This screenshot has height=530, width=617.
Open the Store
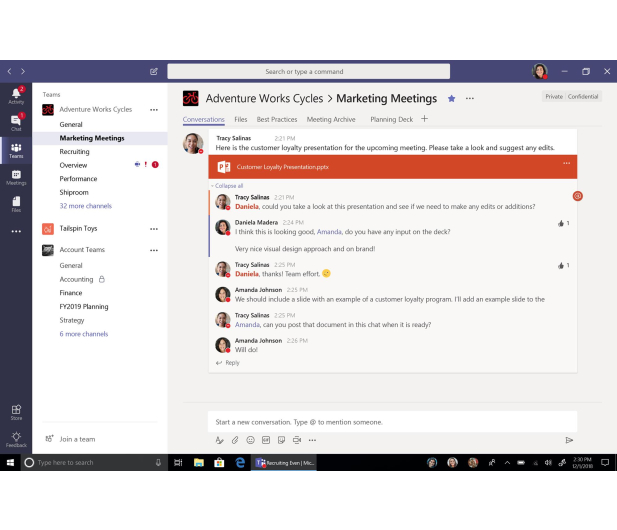click(16, 412)
